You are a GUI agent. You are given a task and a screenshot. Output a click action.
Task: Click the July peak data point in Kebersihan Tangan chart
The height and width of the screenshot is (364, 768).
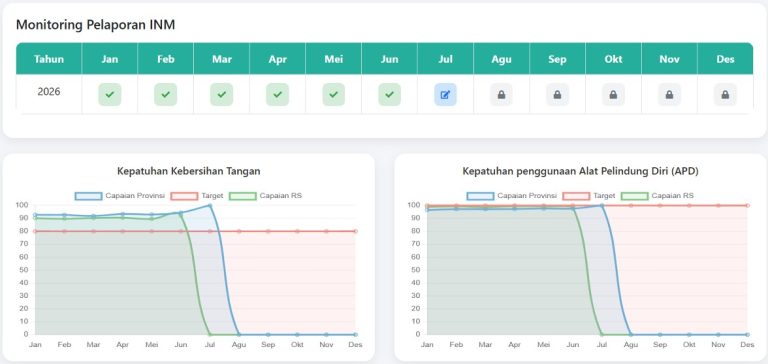(210, 205)
